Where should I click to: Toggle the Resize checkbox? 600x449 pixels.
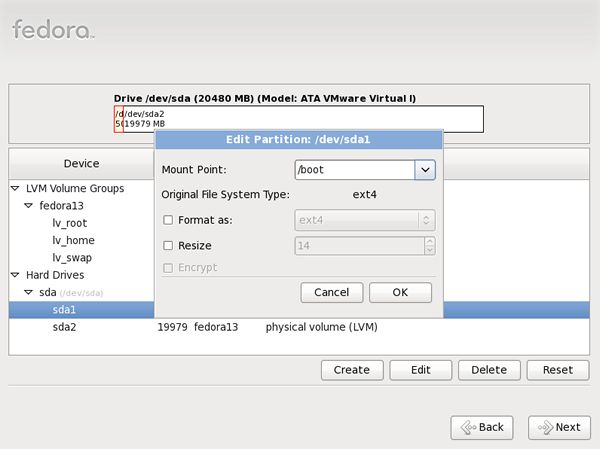tap(168, 245)
